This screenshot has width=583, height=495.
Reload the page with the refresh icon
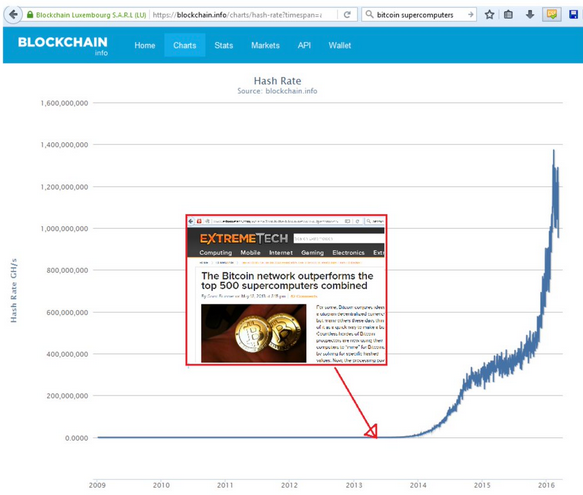[347, 15]
